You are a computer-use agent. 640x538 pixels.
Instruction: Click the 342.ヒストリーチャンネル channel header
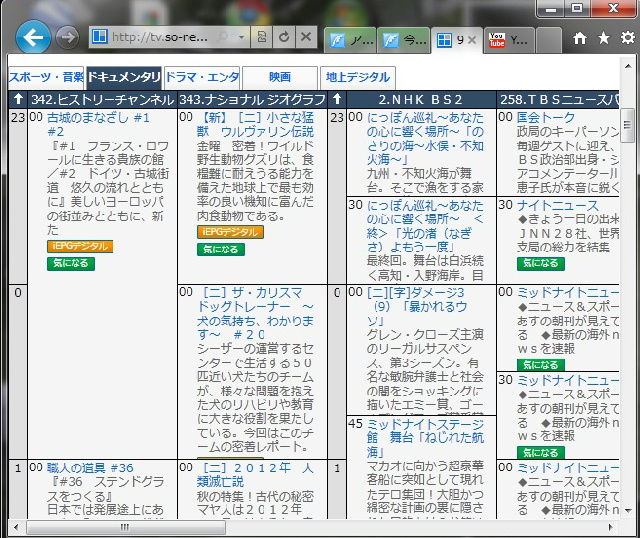pyautogui.click(x=102, y=100)
